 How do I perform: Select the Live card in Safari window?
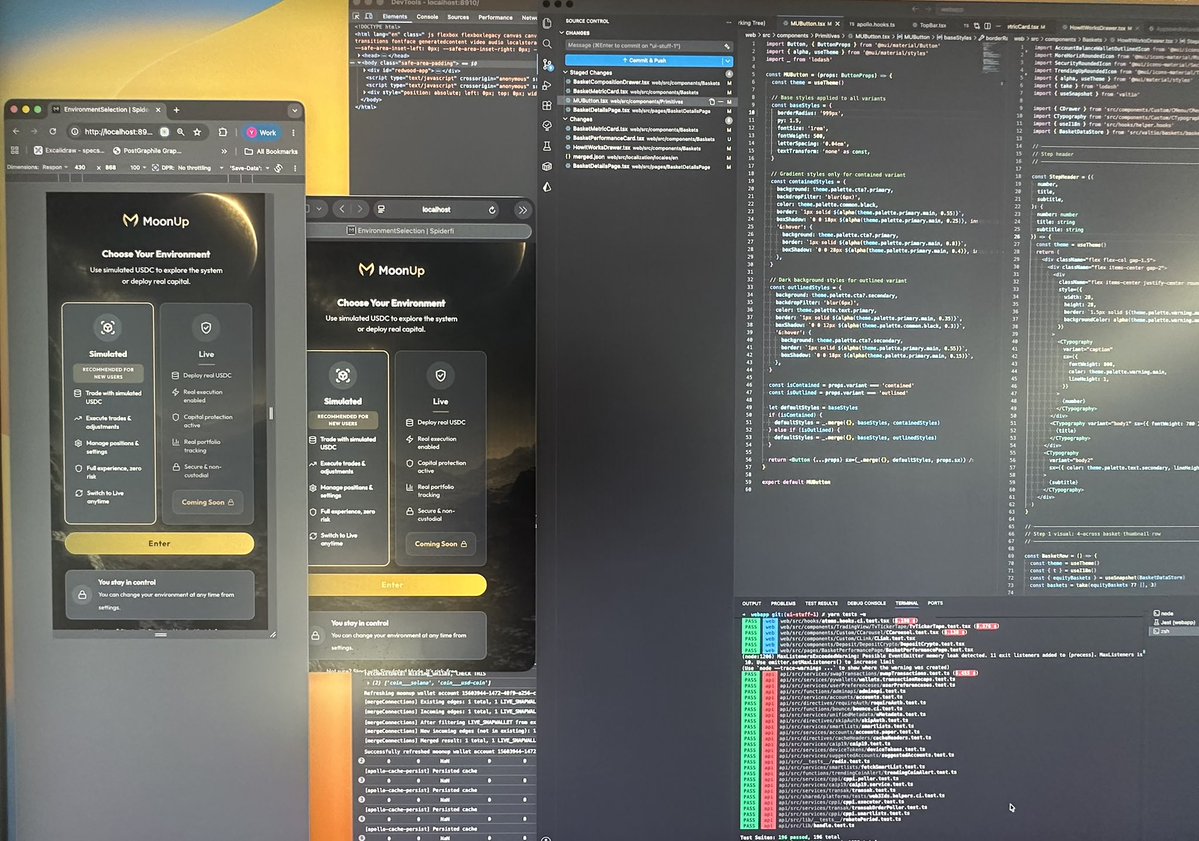pos(440,457)
